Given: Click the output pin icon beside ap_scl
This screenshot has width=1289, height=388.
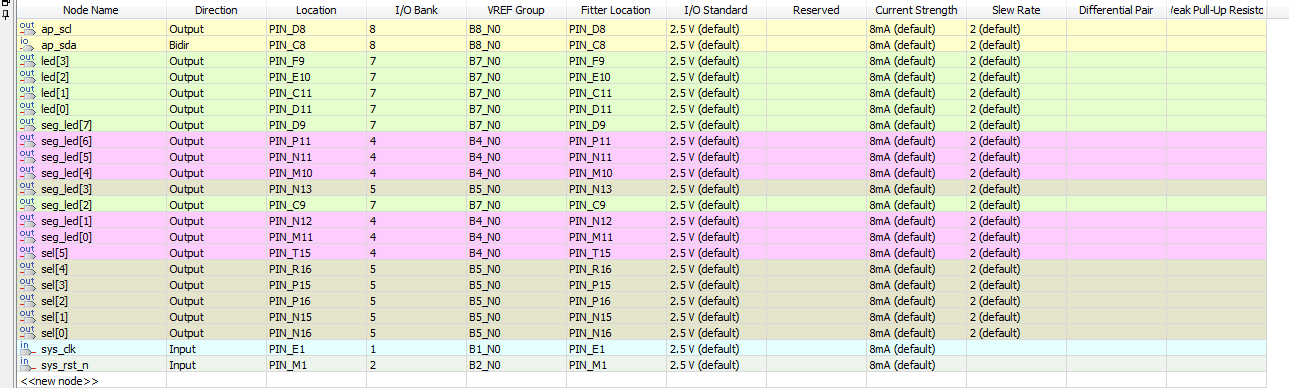Looking at the screenshot, I should 26,28.
